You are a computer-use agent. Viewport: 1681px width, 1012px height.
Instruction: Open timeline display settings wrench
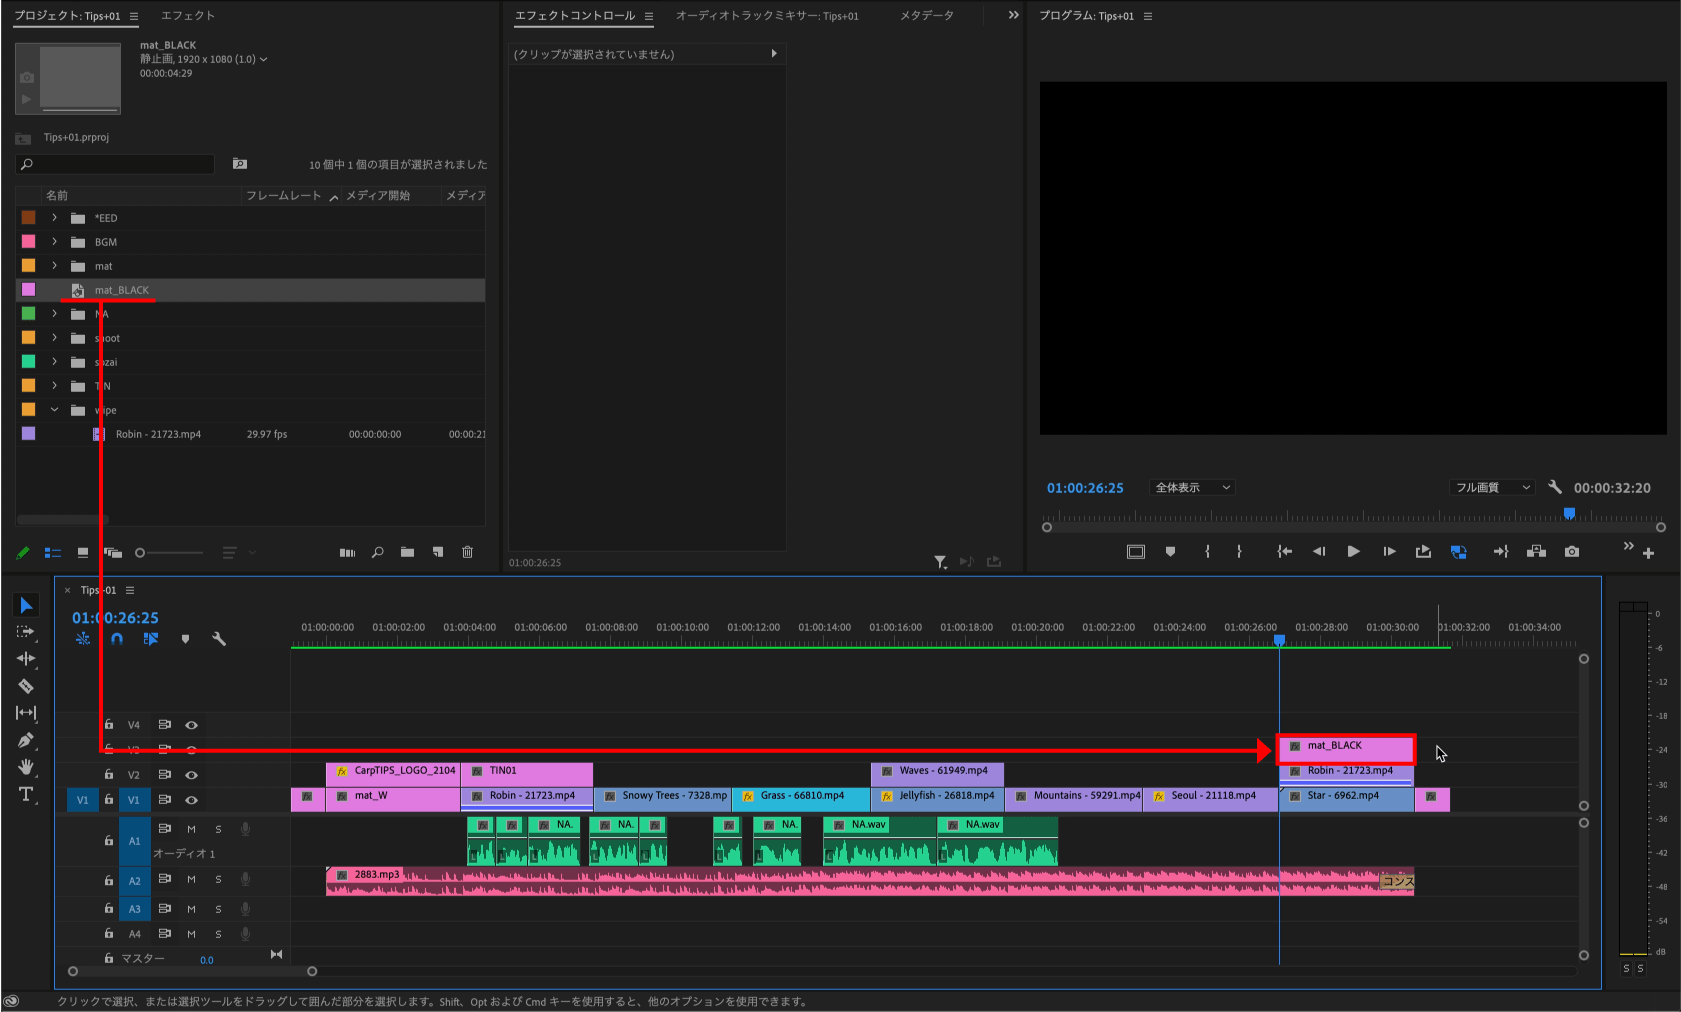coord(219,638)
